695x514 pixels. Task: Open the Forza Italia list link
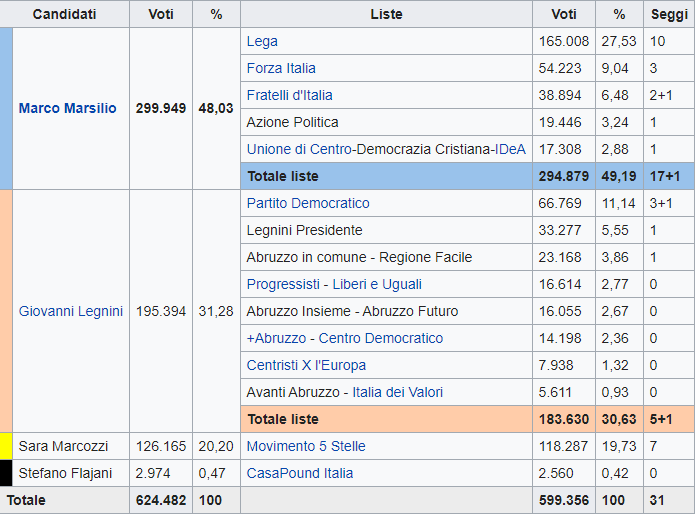click(281, 68)
